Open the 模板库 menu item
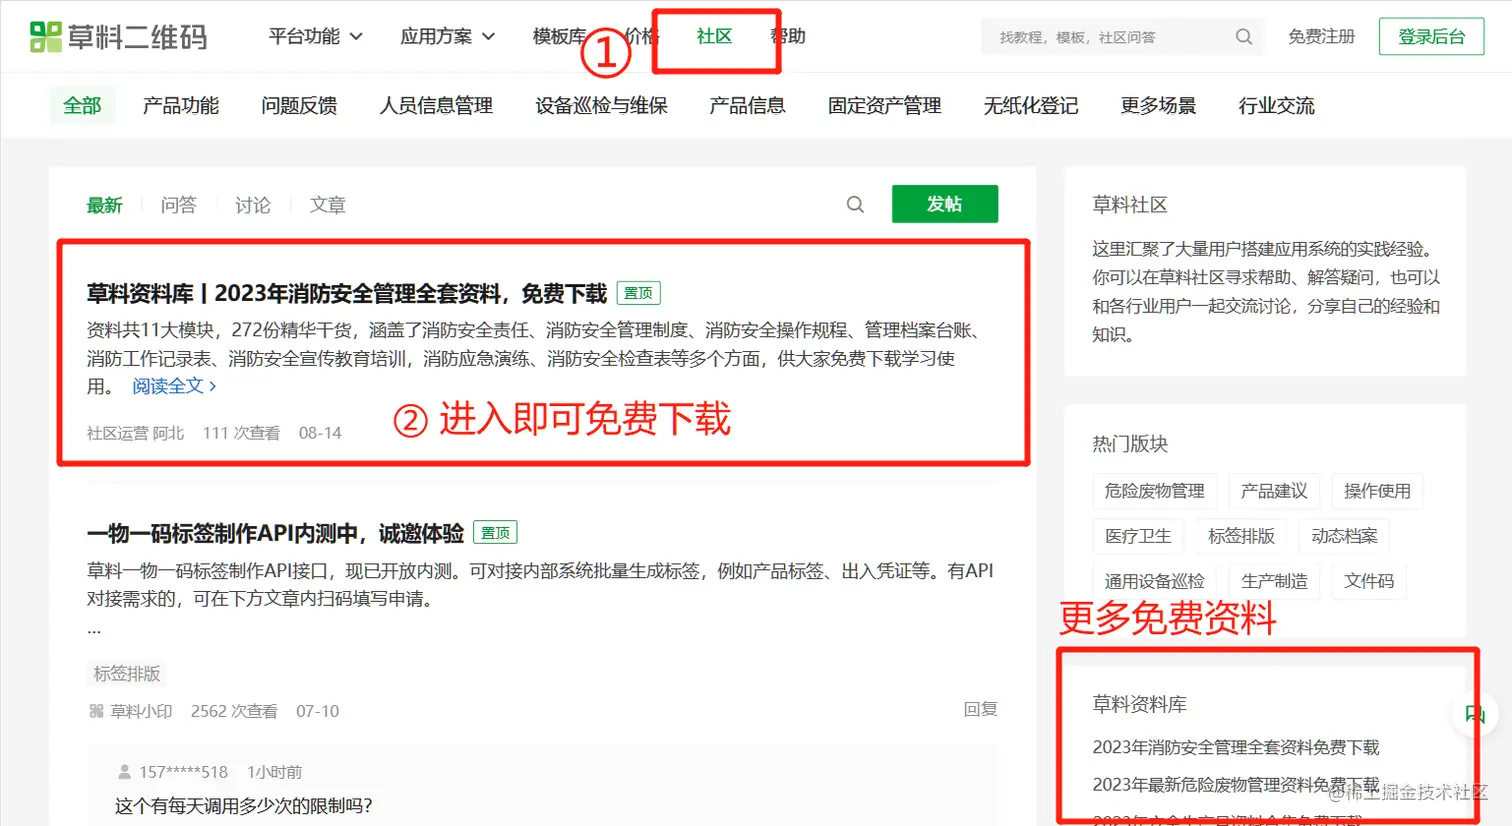1512x826 pixels. click(559, 36)
